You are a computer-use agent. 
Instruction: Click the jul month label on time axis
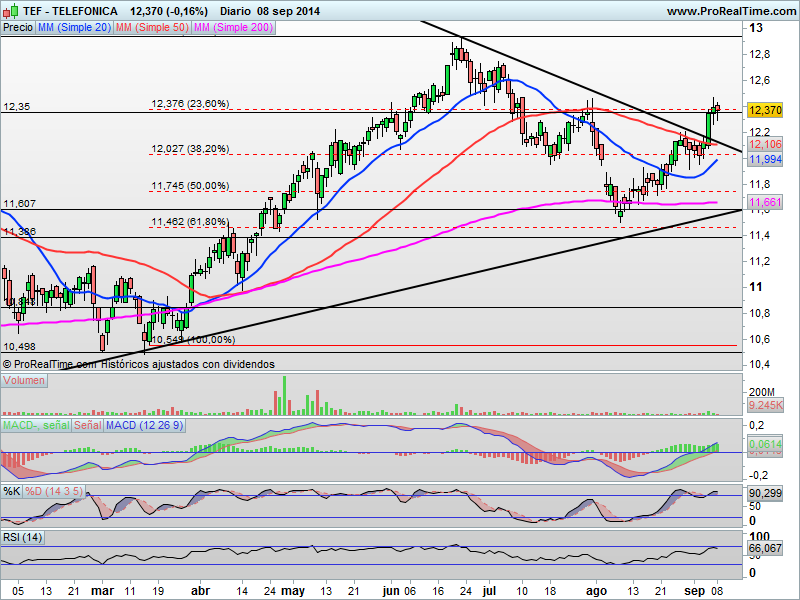tap(489, 591)
